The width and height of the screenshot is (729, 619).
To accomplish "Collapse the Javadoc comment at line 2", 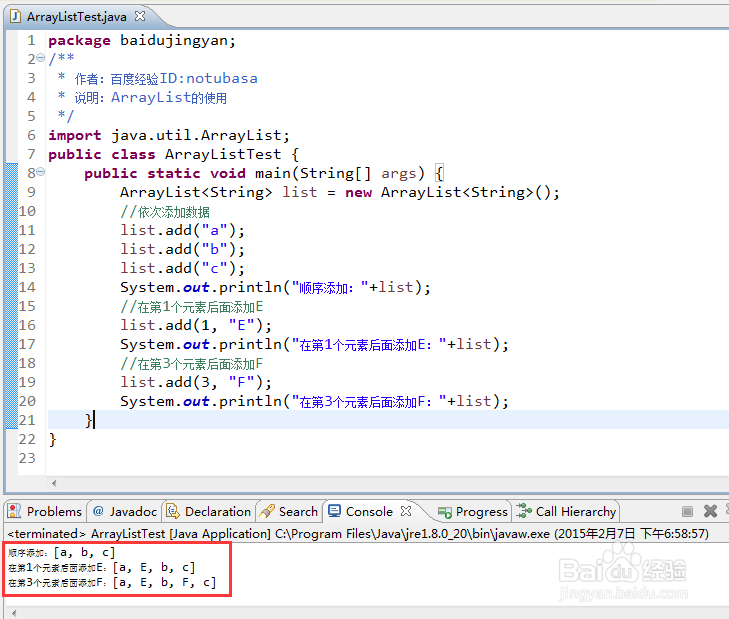I will tap(40, 58).
